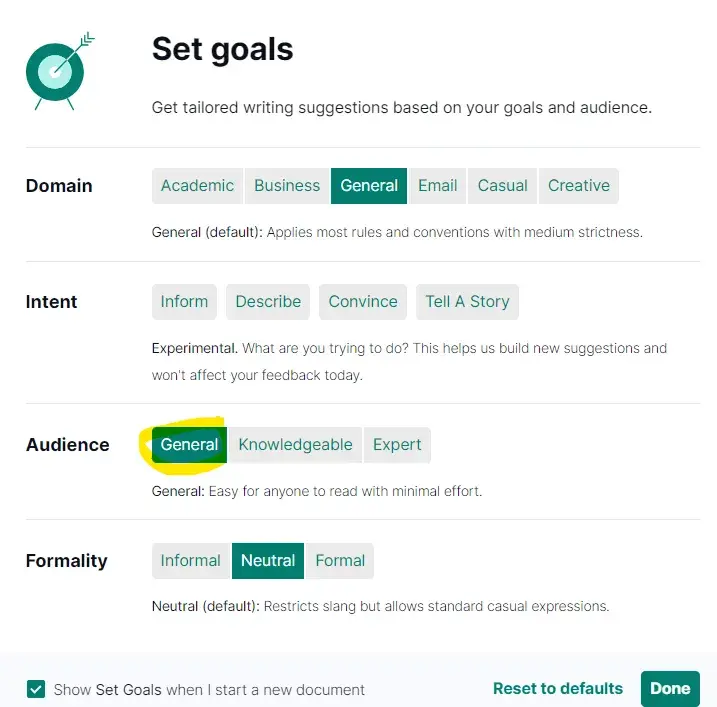Select General domain option
Screen dimensions: 717x707
tap(369, 186)
